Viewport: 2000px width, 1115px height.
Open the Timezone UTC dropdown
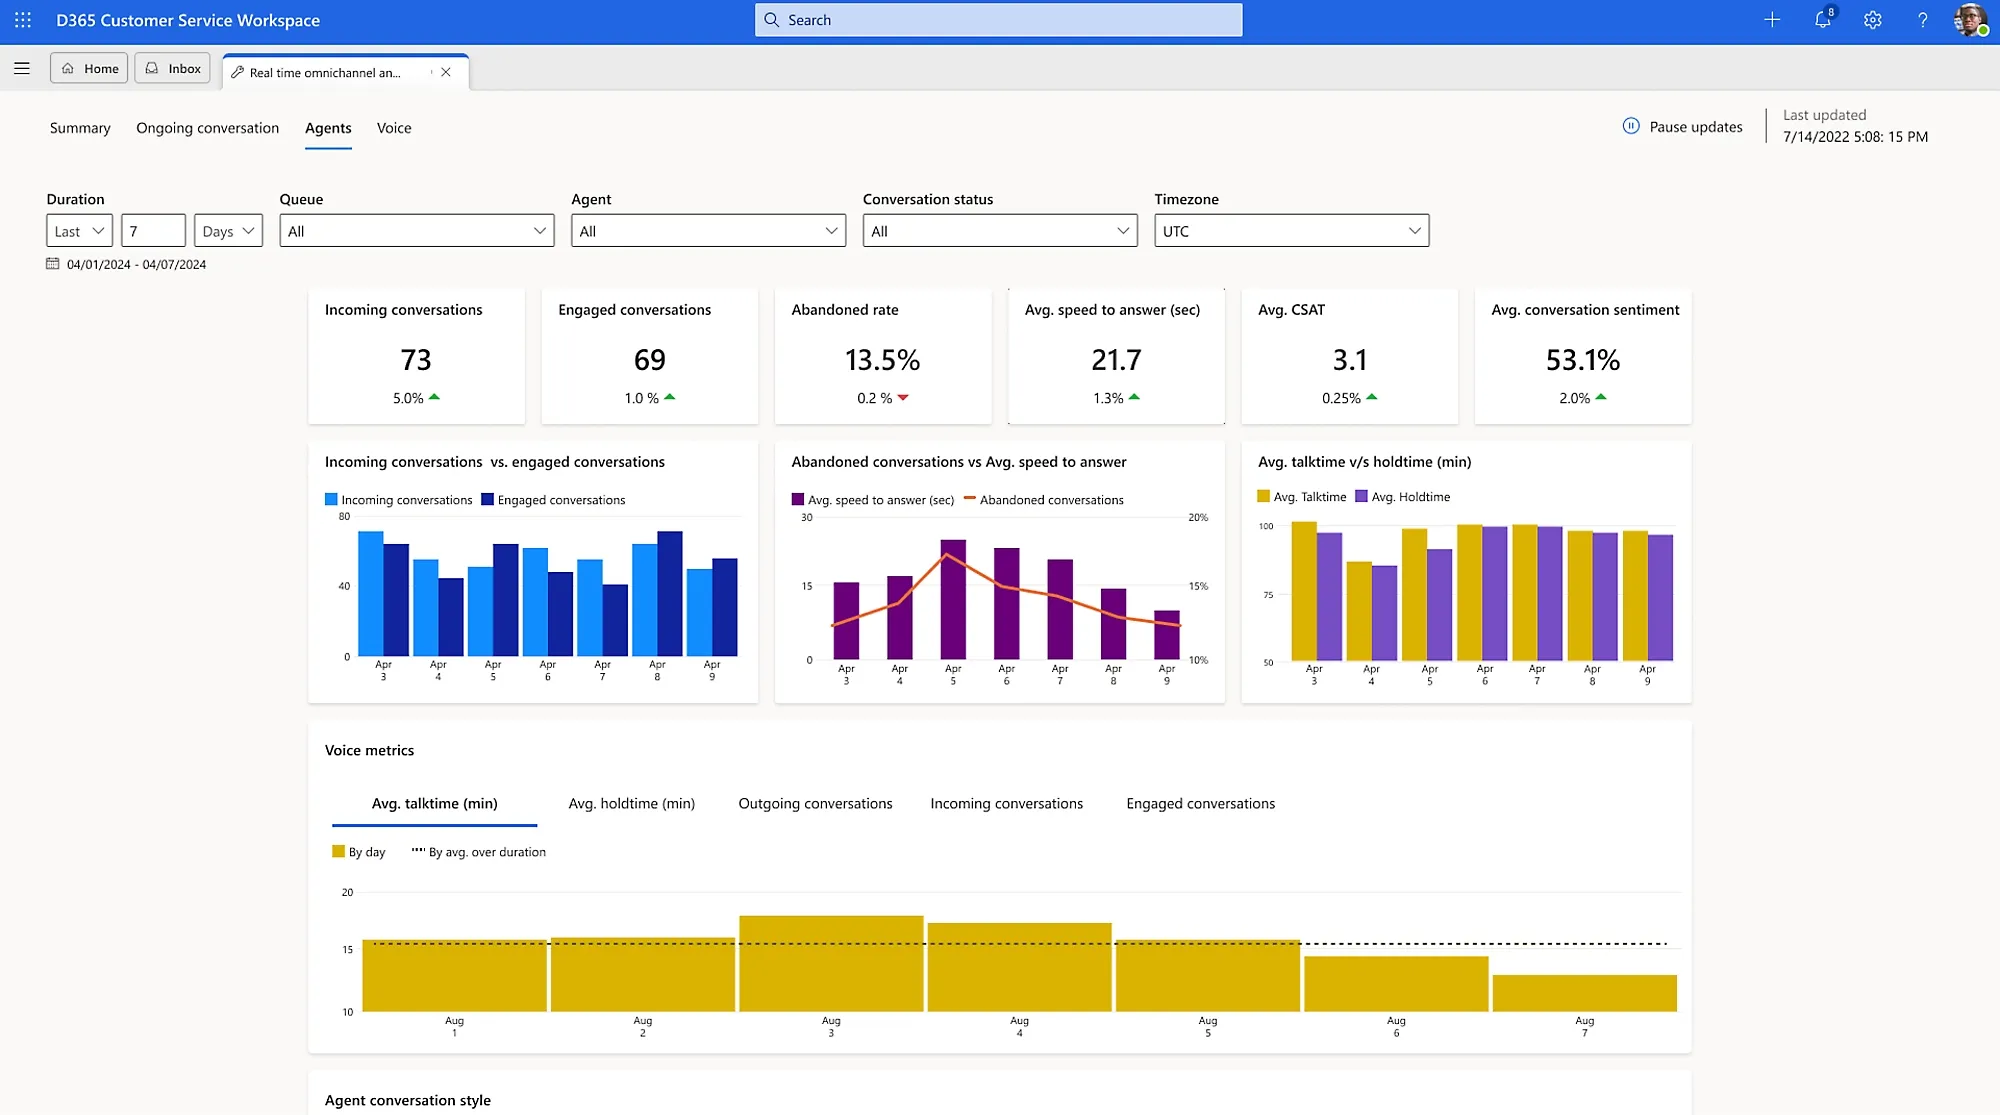pyautogui.click(x=1291, y=231)
